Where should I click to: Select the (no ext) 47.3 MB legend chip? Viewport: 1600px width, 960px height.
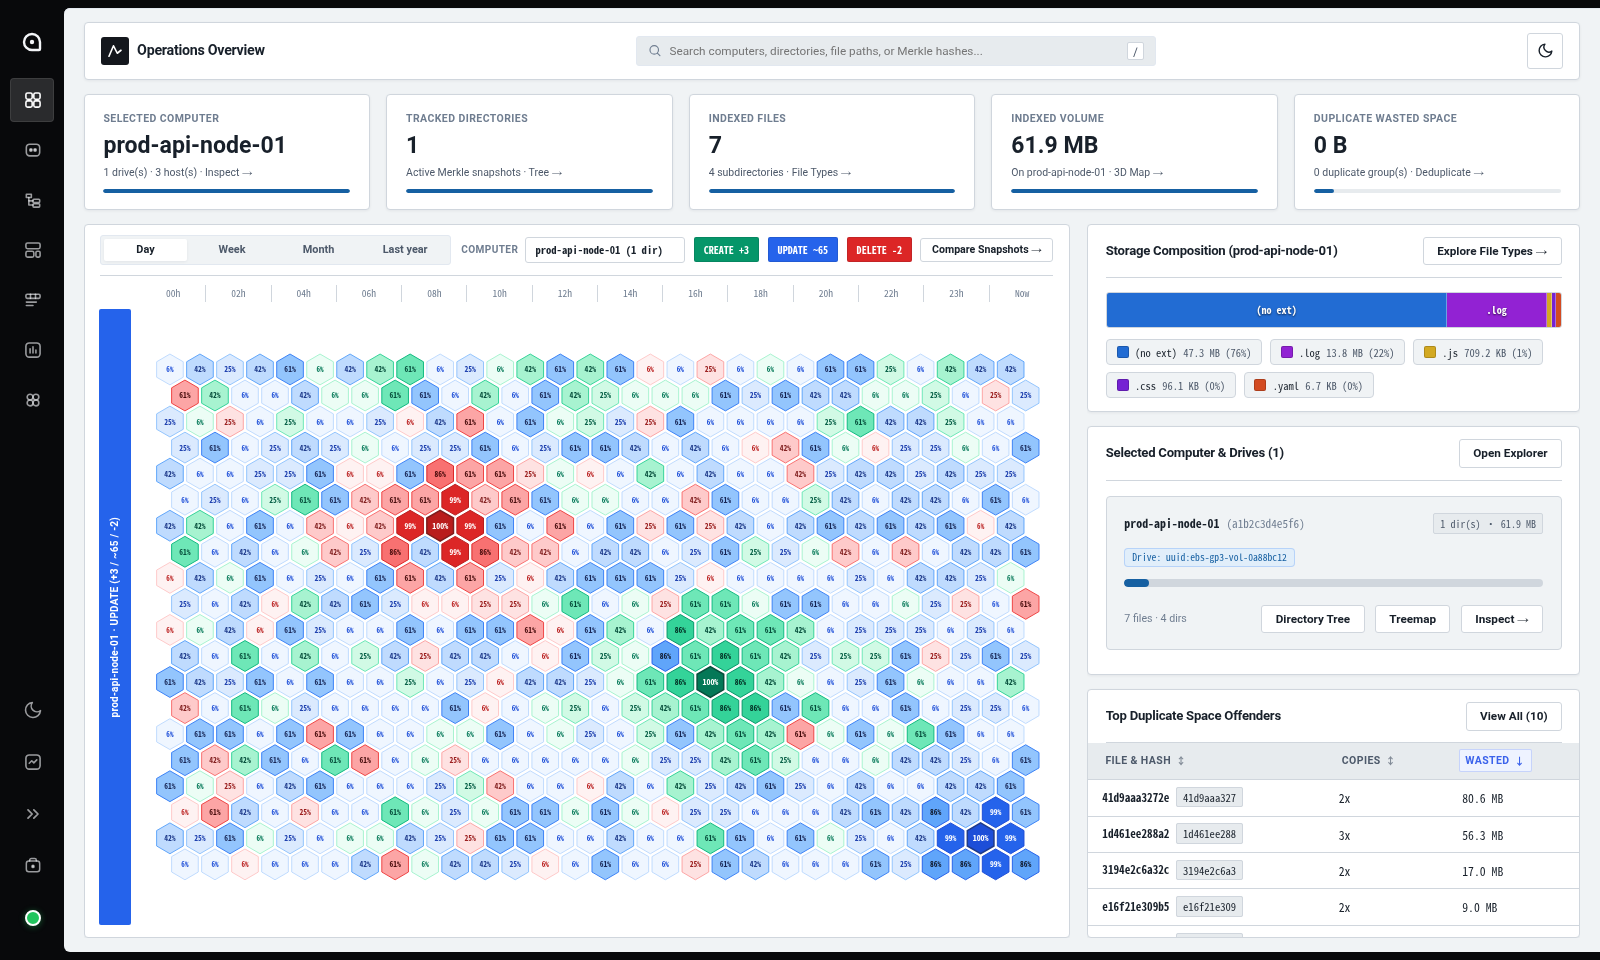[x=1184, y=352]
